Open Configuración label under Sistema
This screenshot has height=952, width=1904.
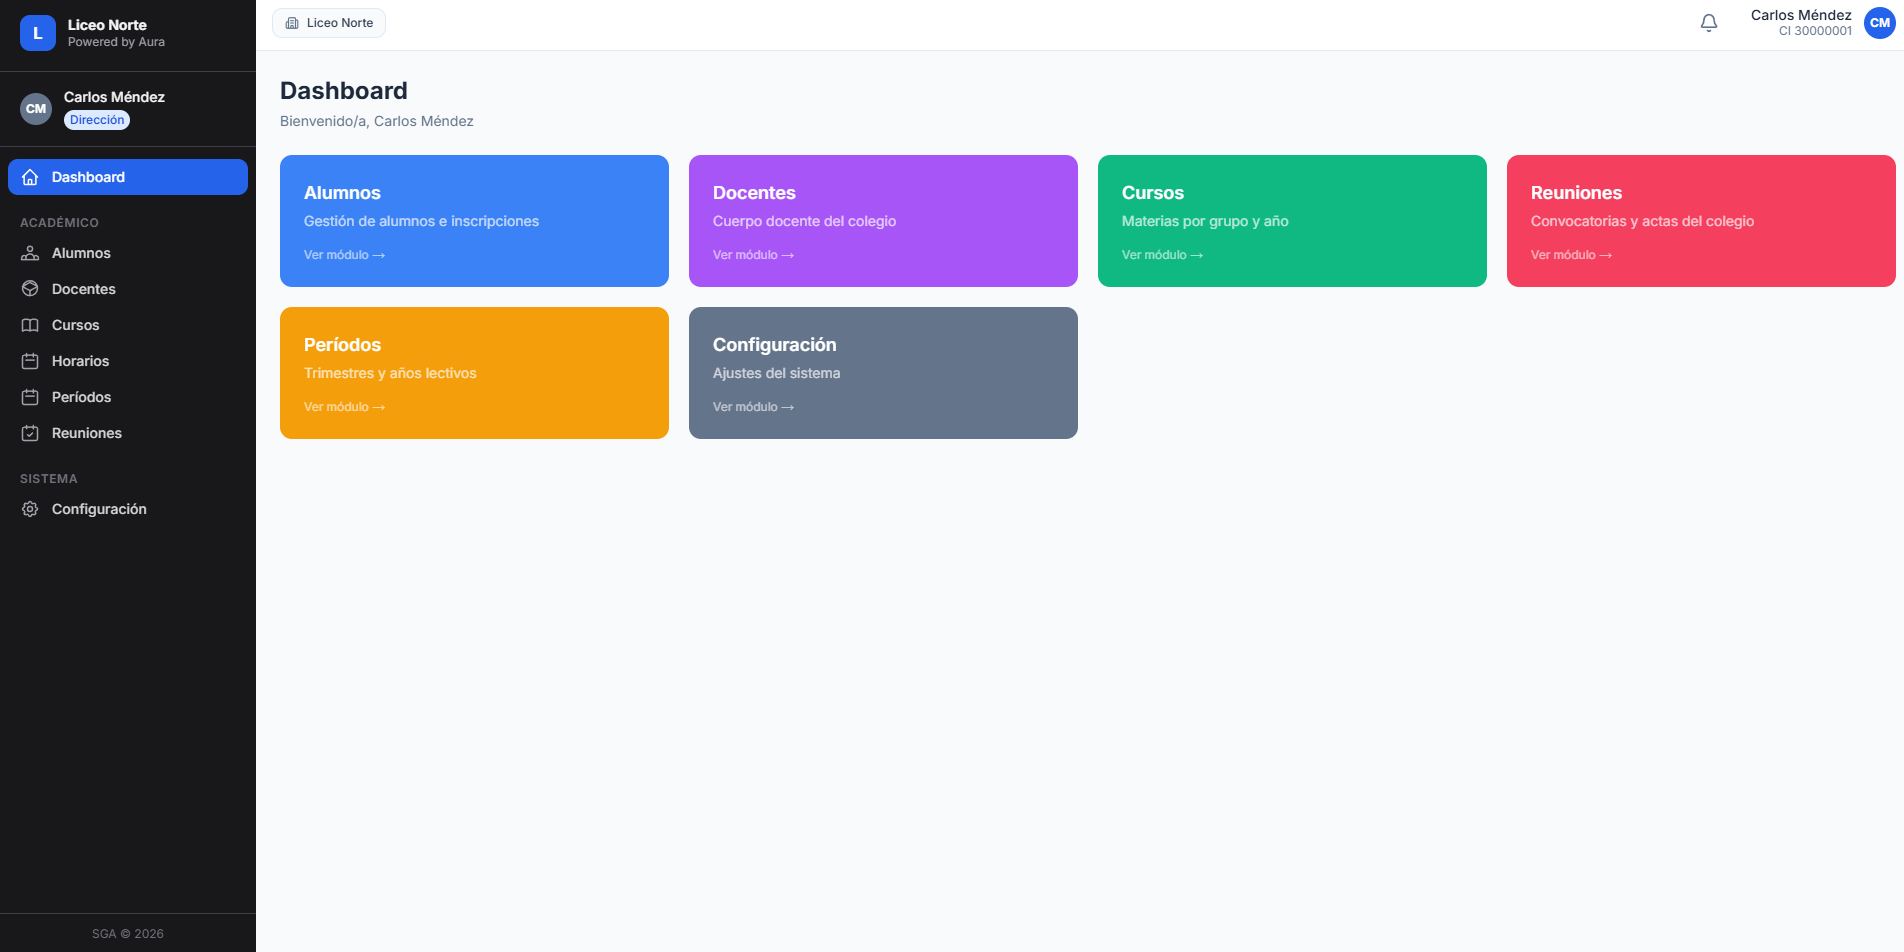click(99, 509)
